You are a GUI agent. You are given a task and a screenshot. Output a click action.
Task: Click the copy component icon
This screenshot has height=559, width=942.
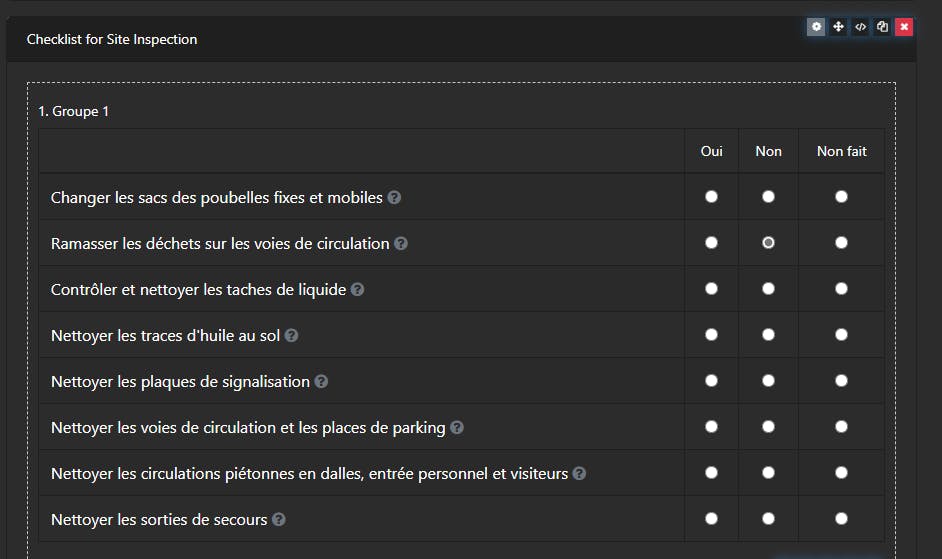882,27
